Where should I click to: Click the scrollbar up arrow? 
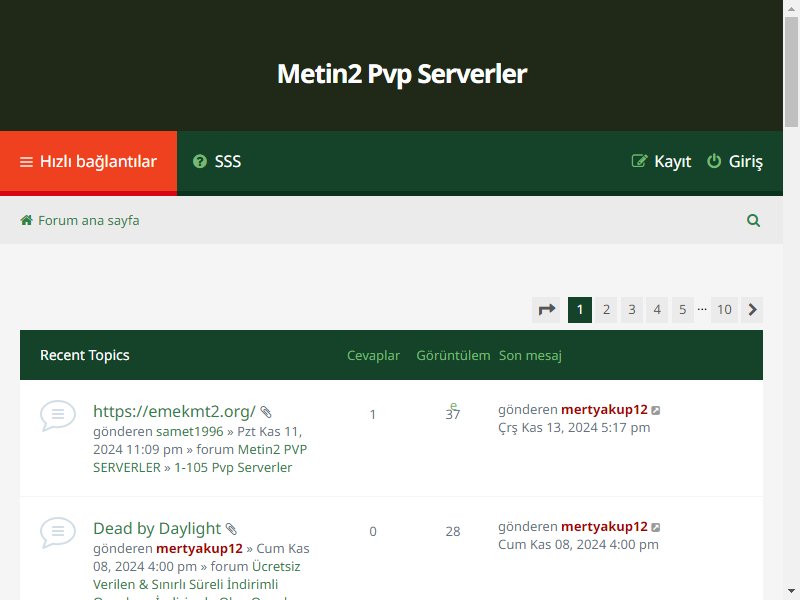click(x=791, y=8)
